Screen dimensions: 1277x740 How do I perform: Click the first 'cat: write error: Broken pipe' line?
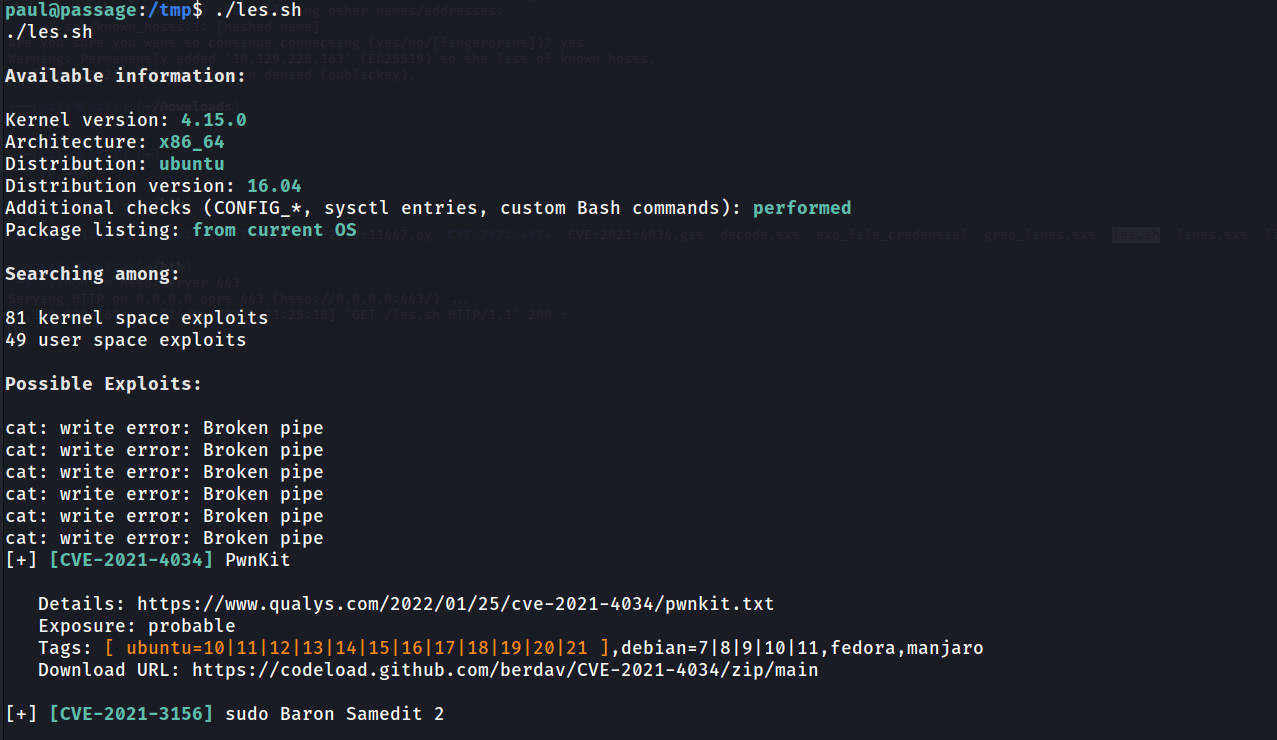(165, 428)
